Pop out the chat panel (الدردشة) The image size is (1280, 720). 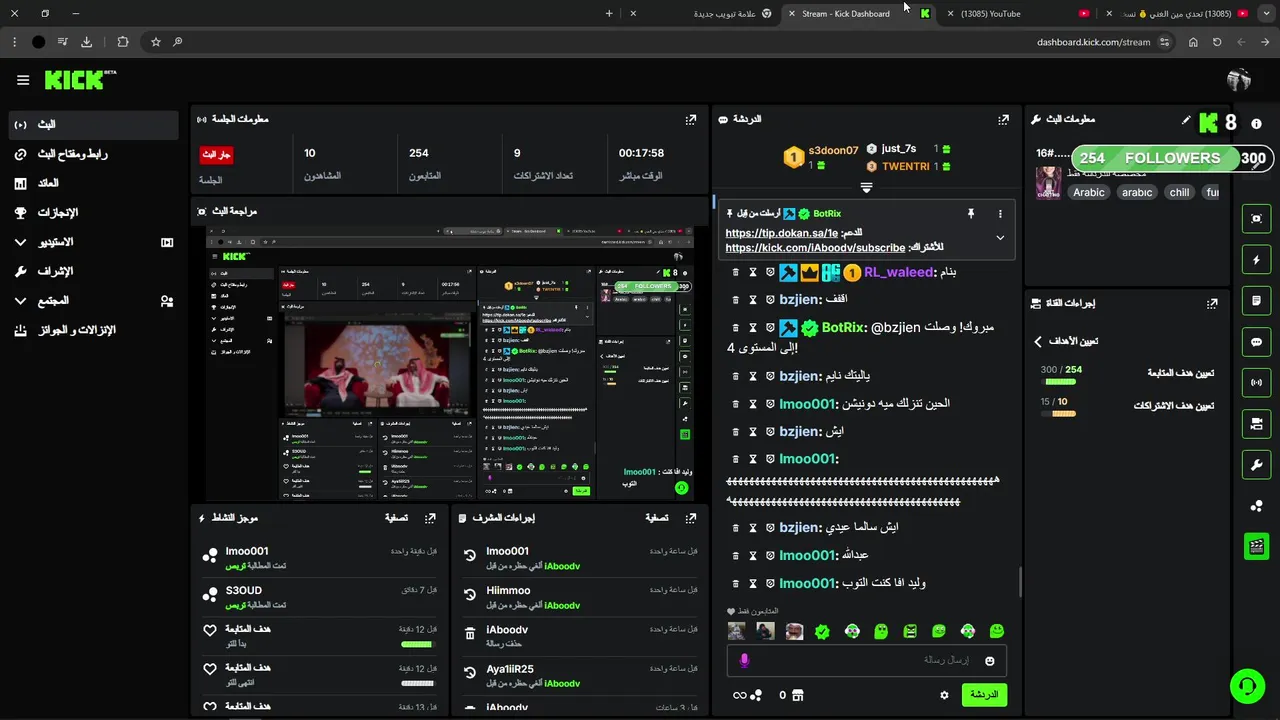(x=1004, y=119)
